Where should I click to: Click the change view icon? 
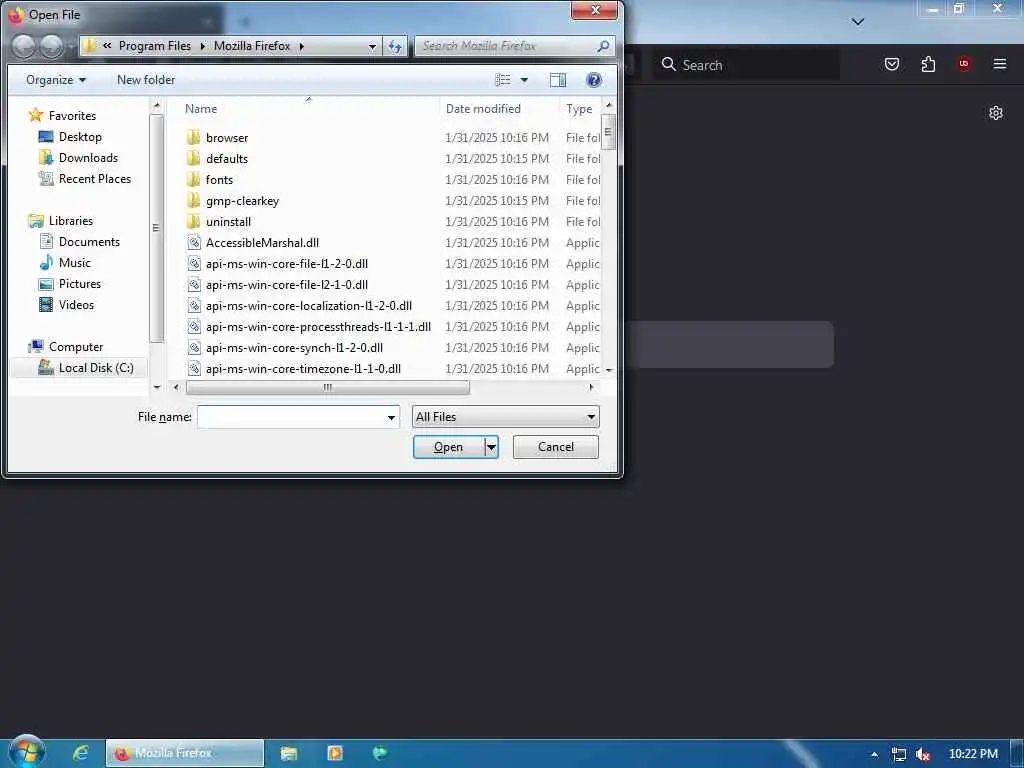point(503,80)
